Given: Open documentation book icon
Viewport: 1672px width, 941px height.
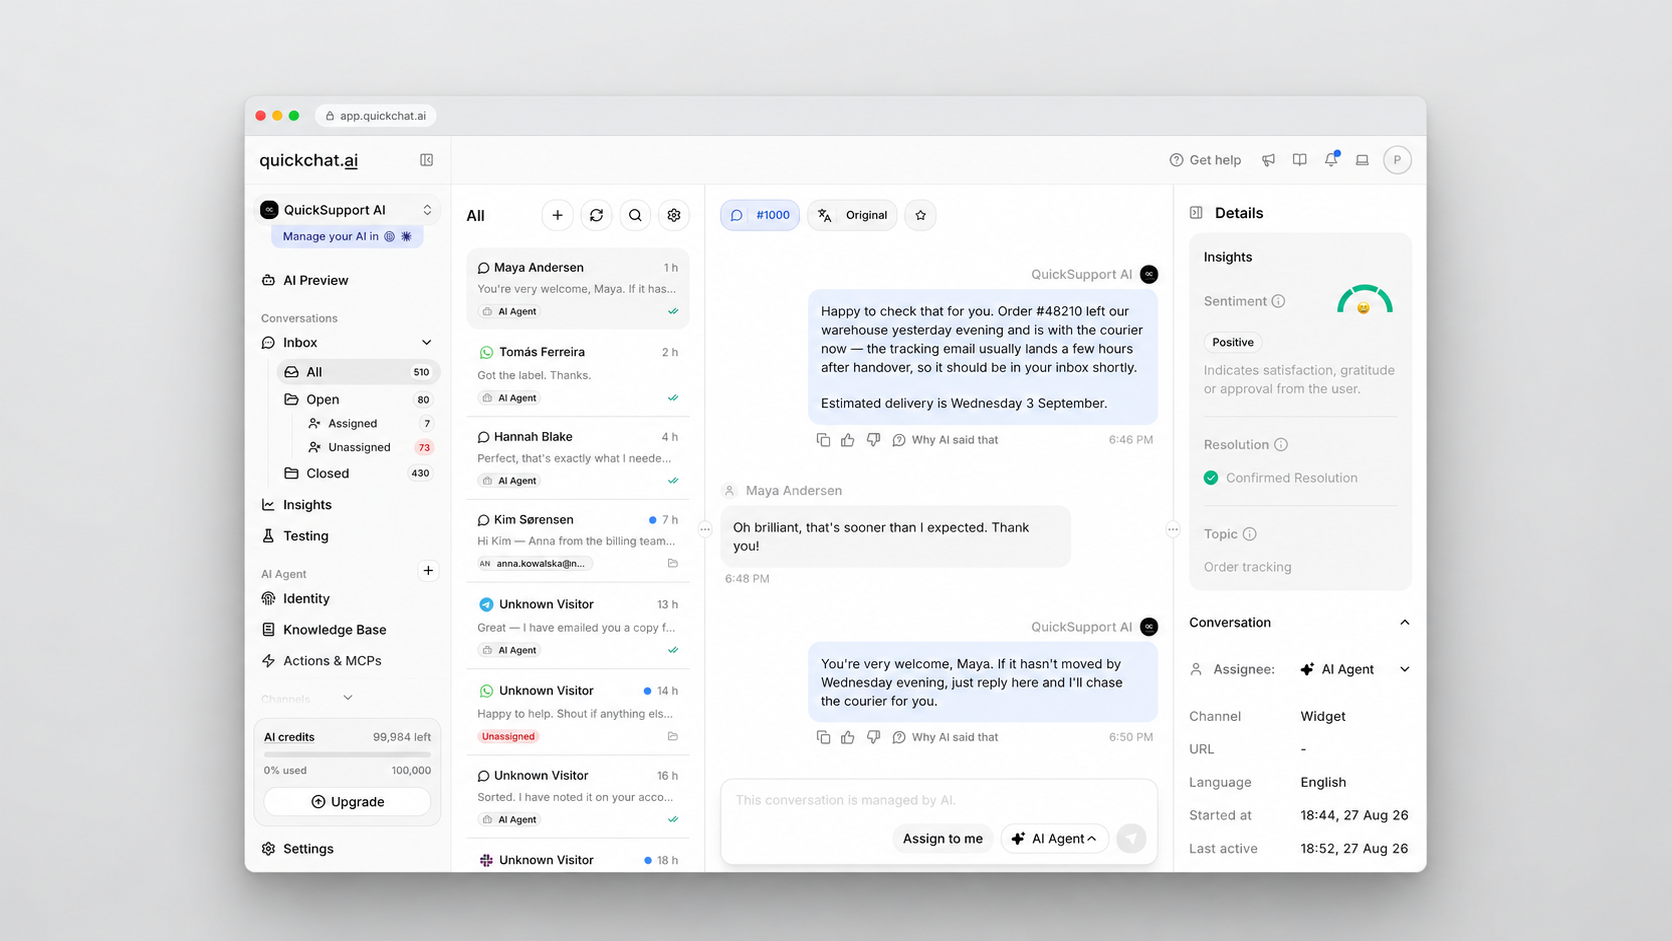Looking at the screenshot, I should click(1300, 160).
